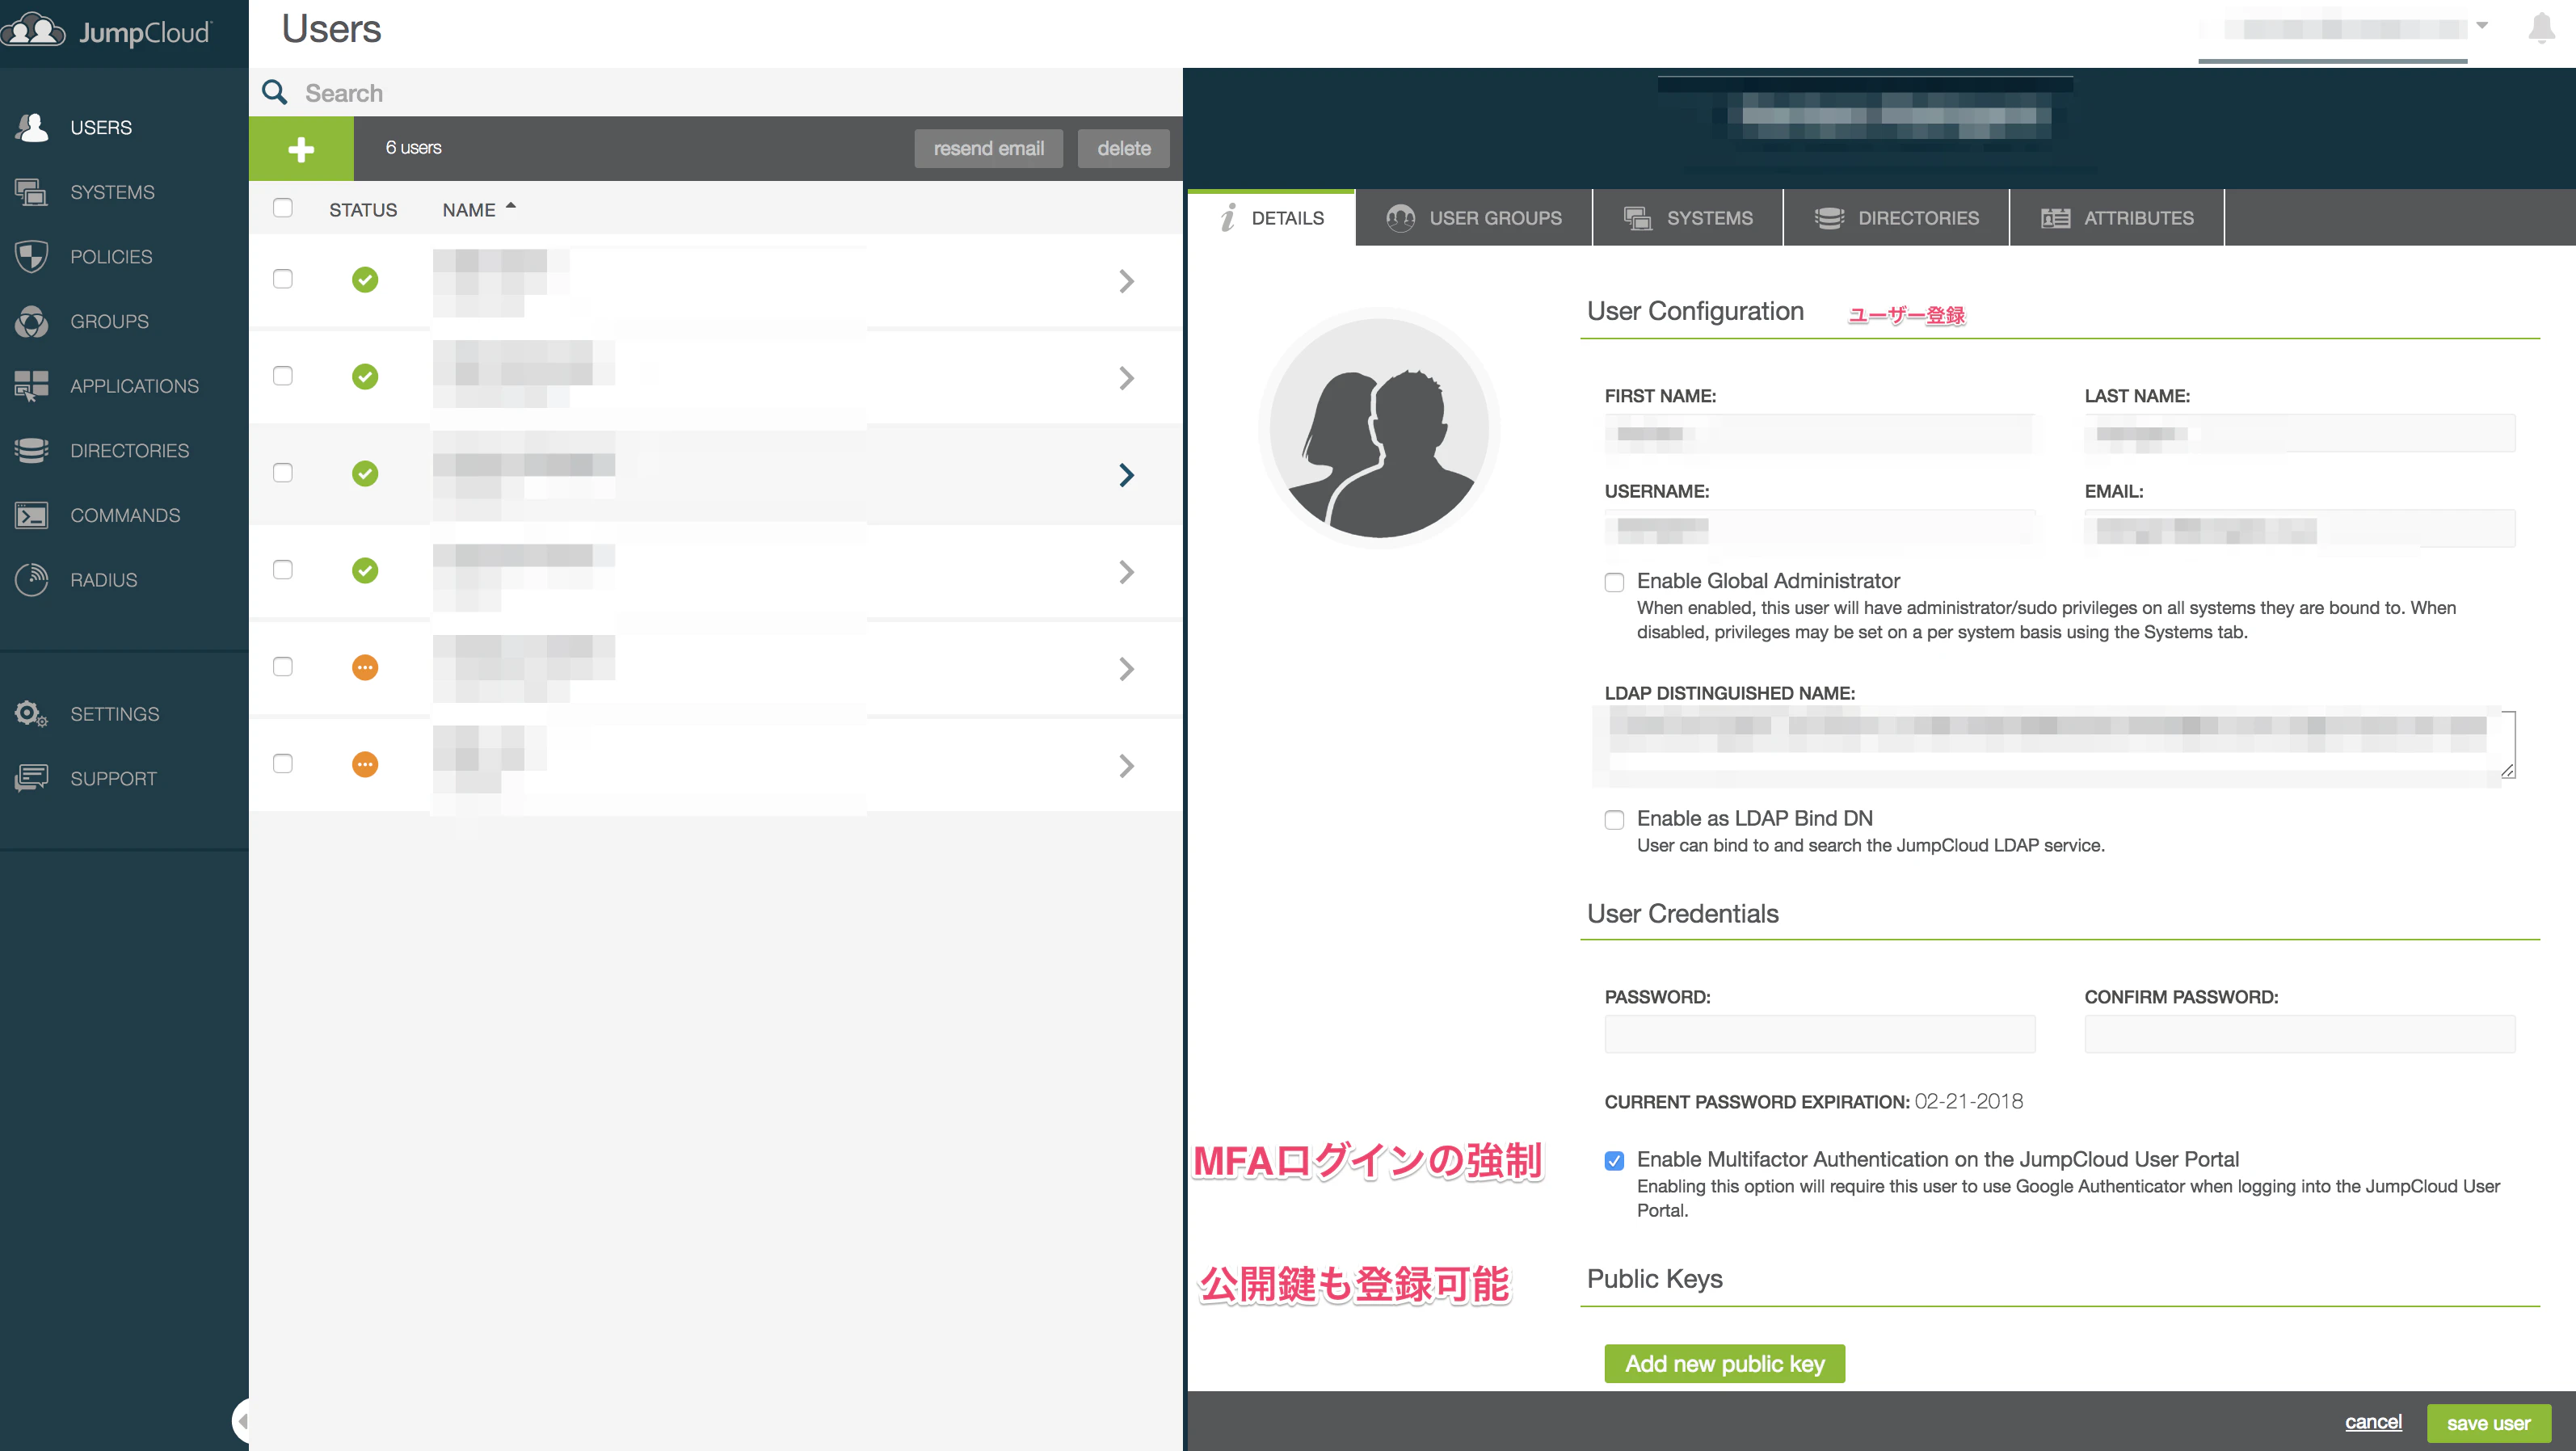Expand last user row chevron

coord(1127,766)
